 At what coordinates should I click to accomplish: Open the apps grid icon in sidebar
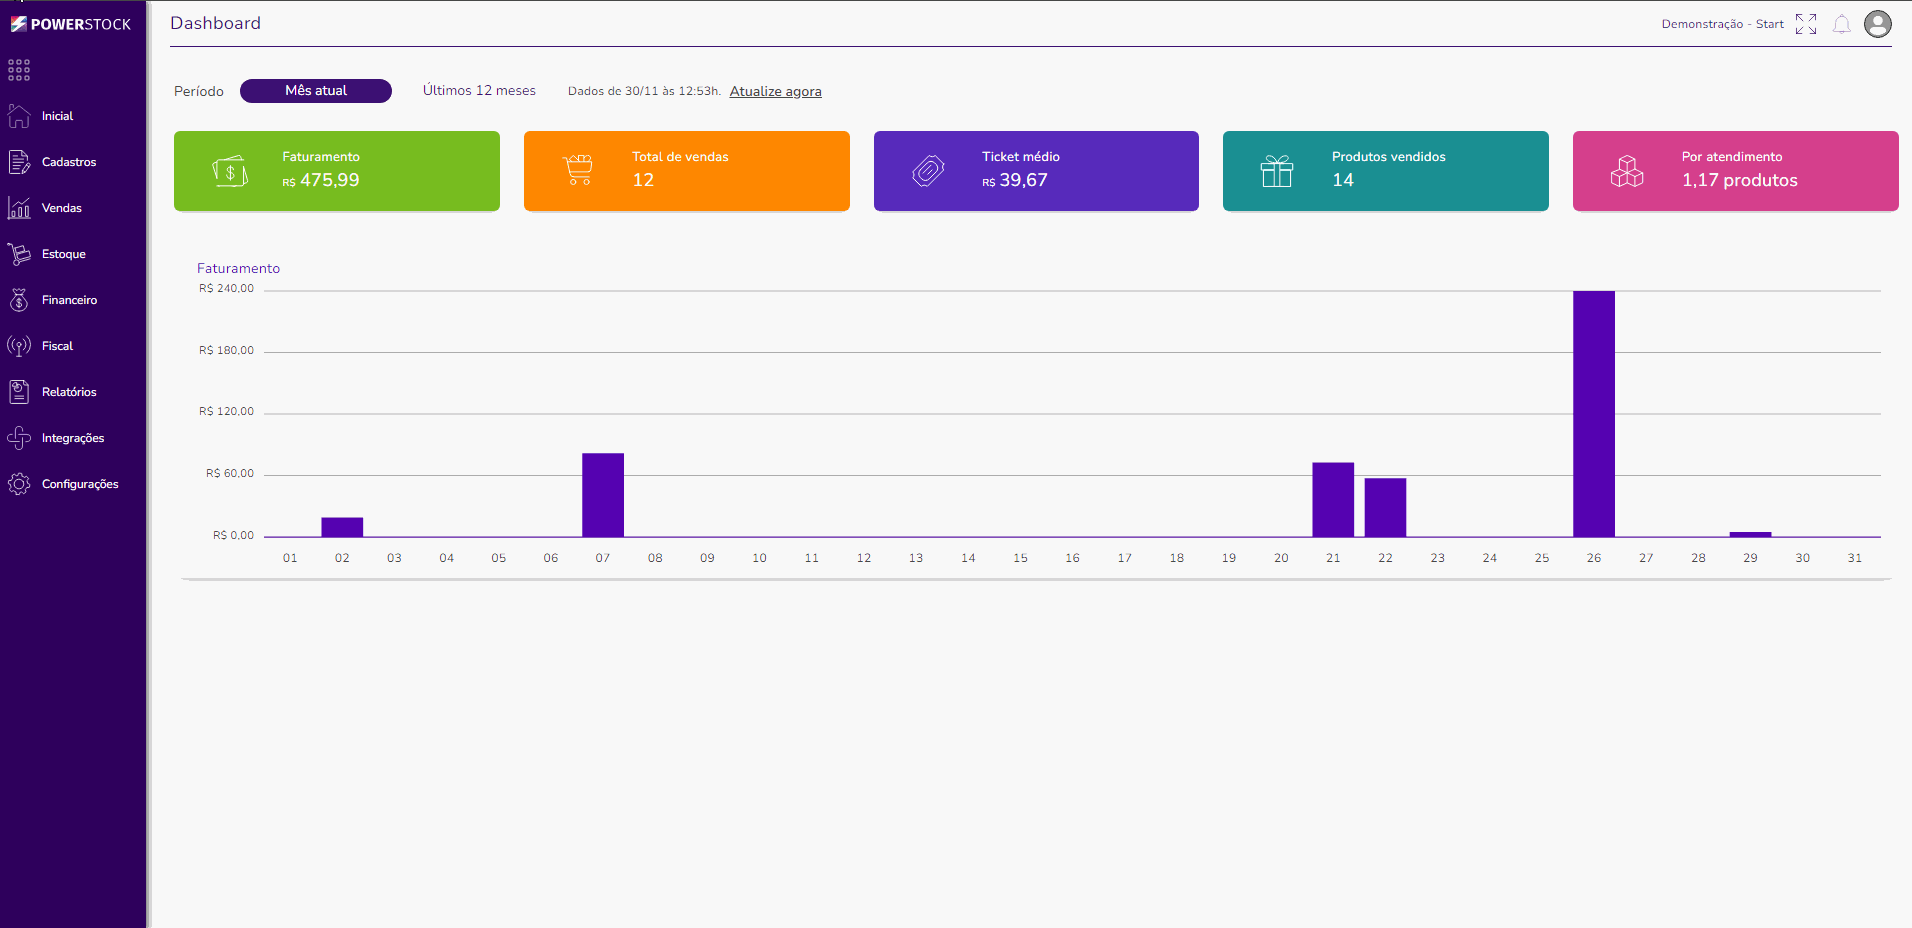click(x=19, y=70)
